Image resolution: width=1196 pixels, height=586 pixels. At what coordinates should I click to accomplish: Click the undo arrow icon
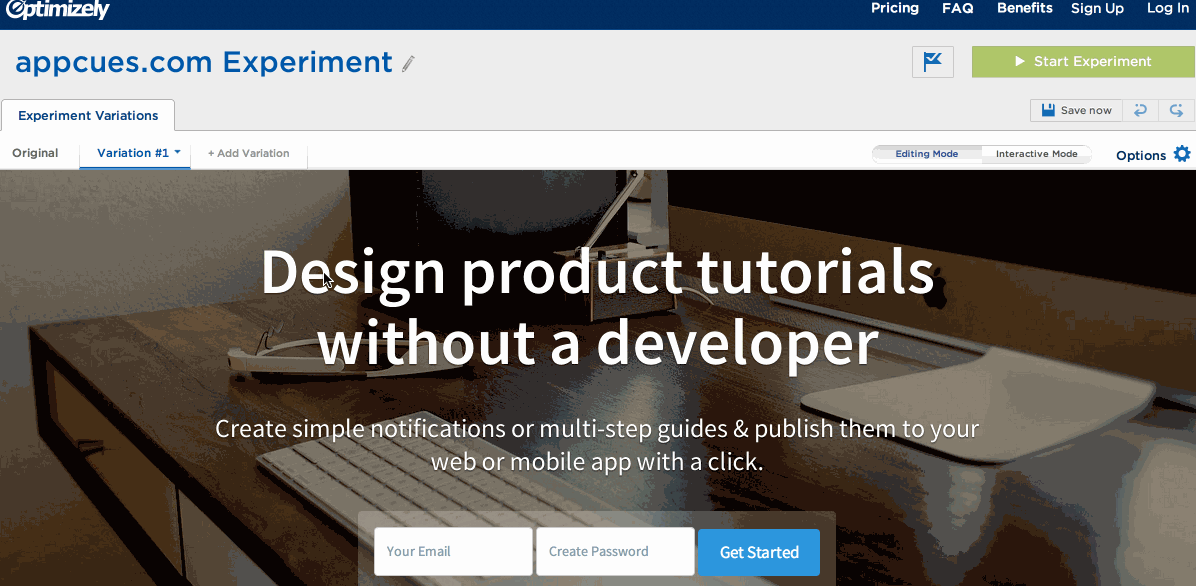click(x=1140, y=110)
